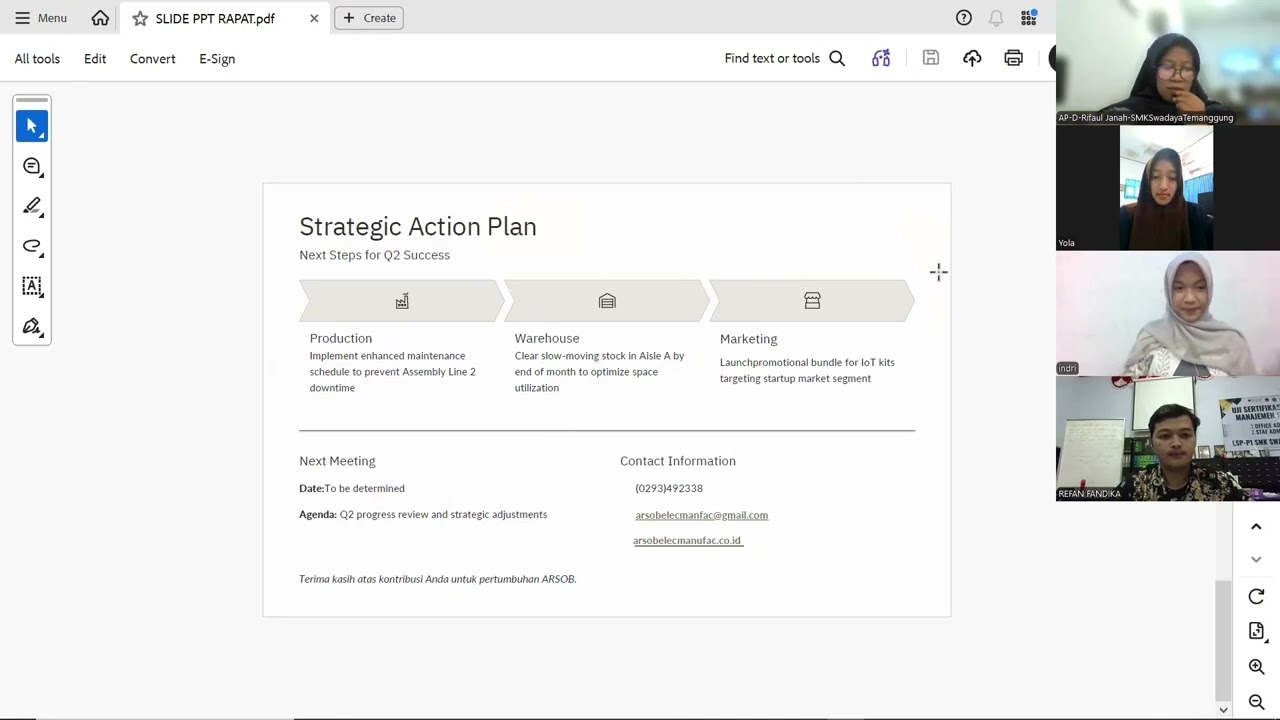Screen dimensions: 1280x720
Task: Choose the Highlight pen tool
Action: pos(32,206)
